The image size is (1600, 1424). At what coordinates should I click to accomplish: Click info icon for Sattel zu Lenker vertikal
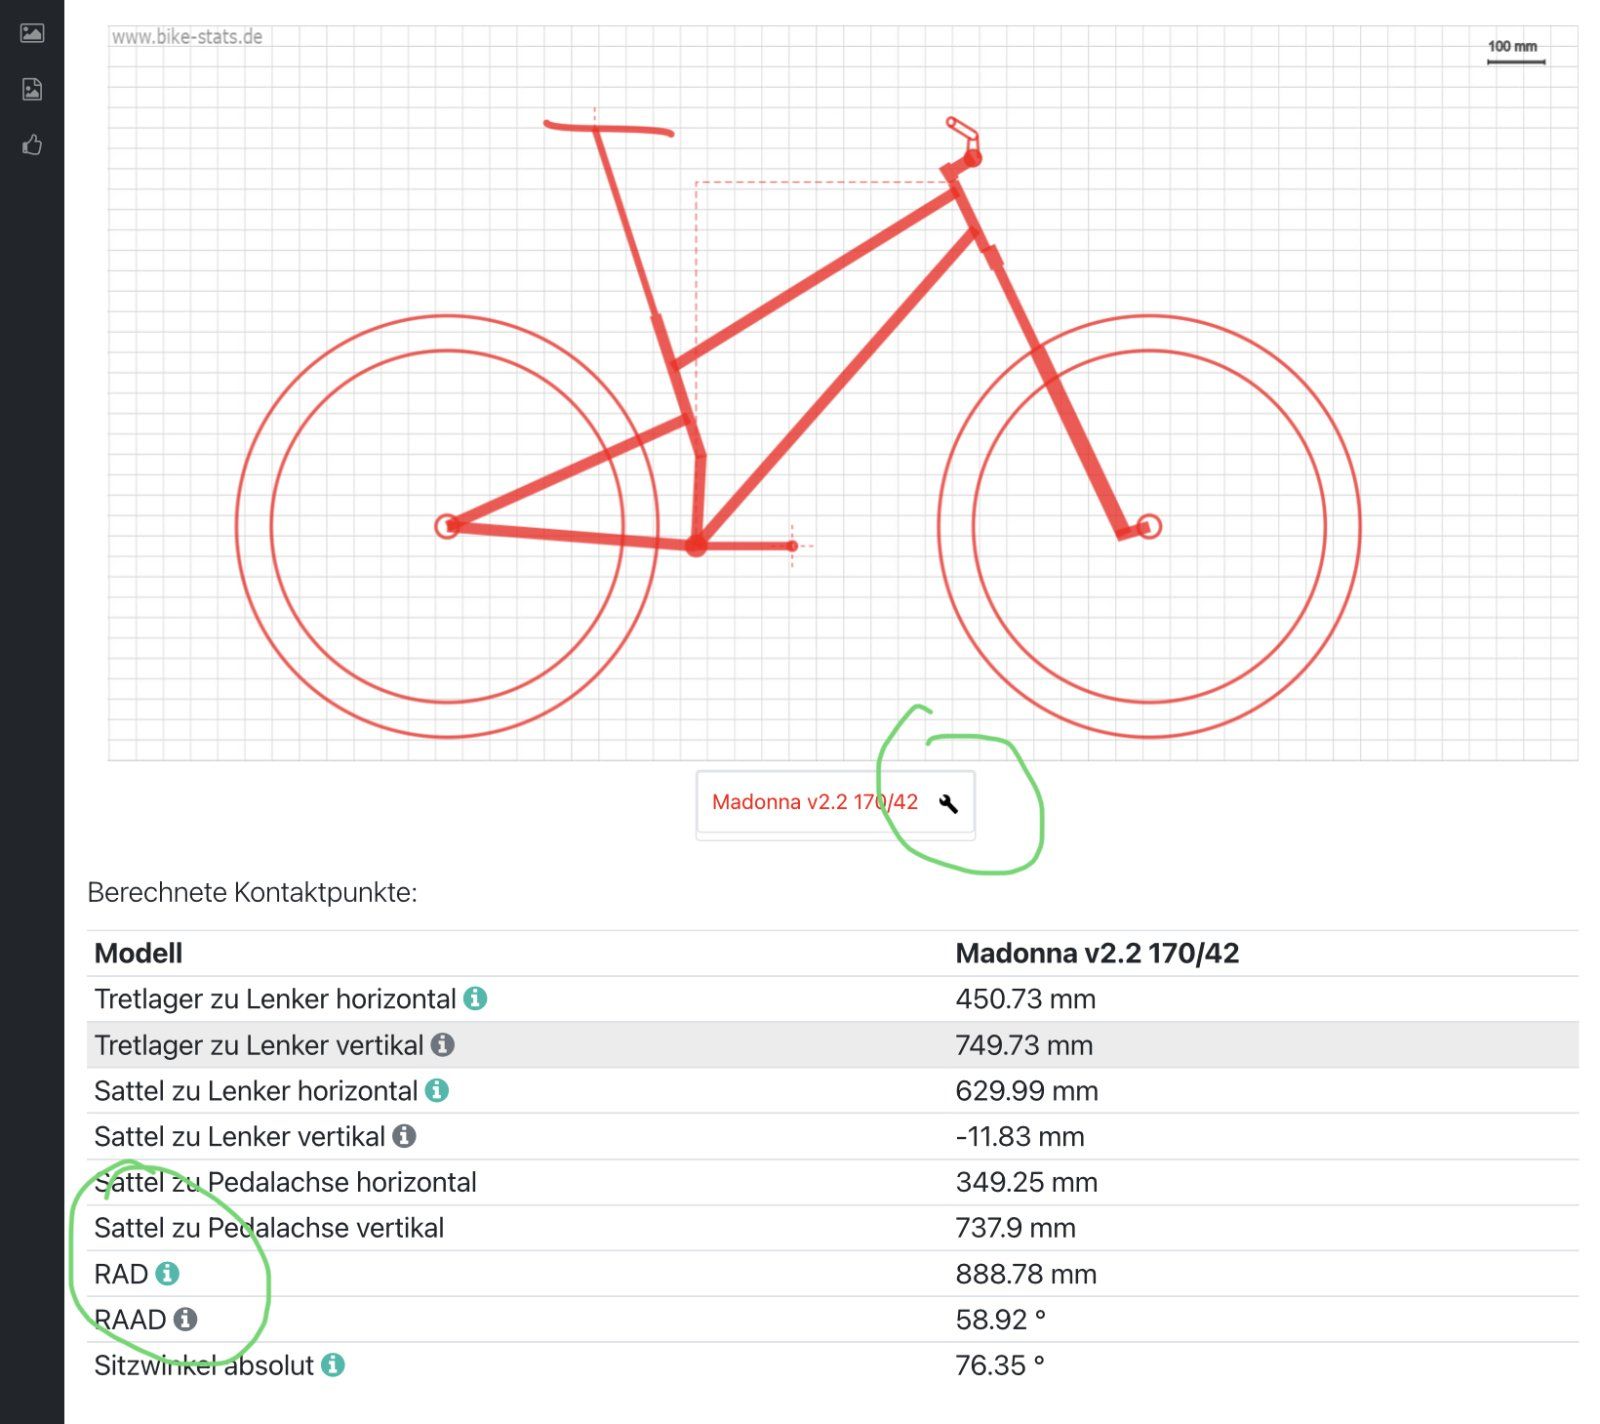tap(404, 1136)
